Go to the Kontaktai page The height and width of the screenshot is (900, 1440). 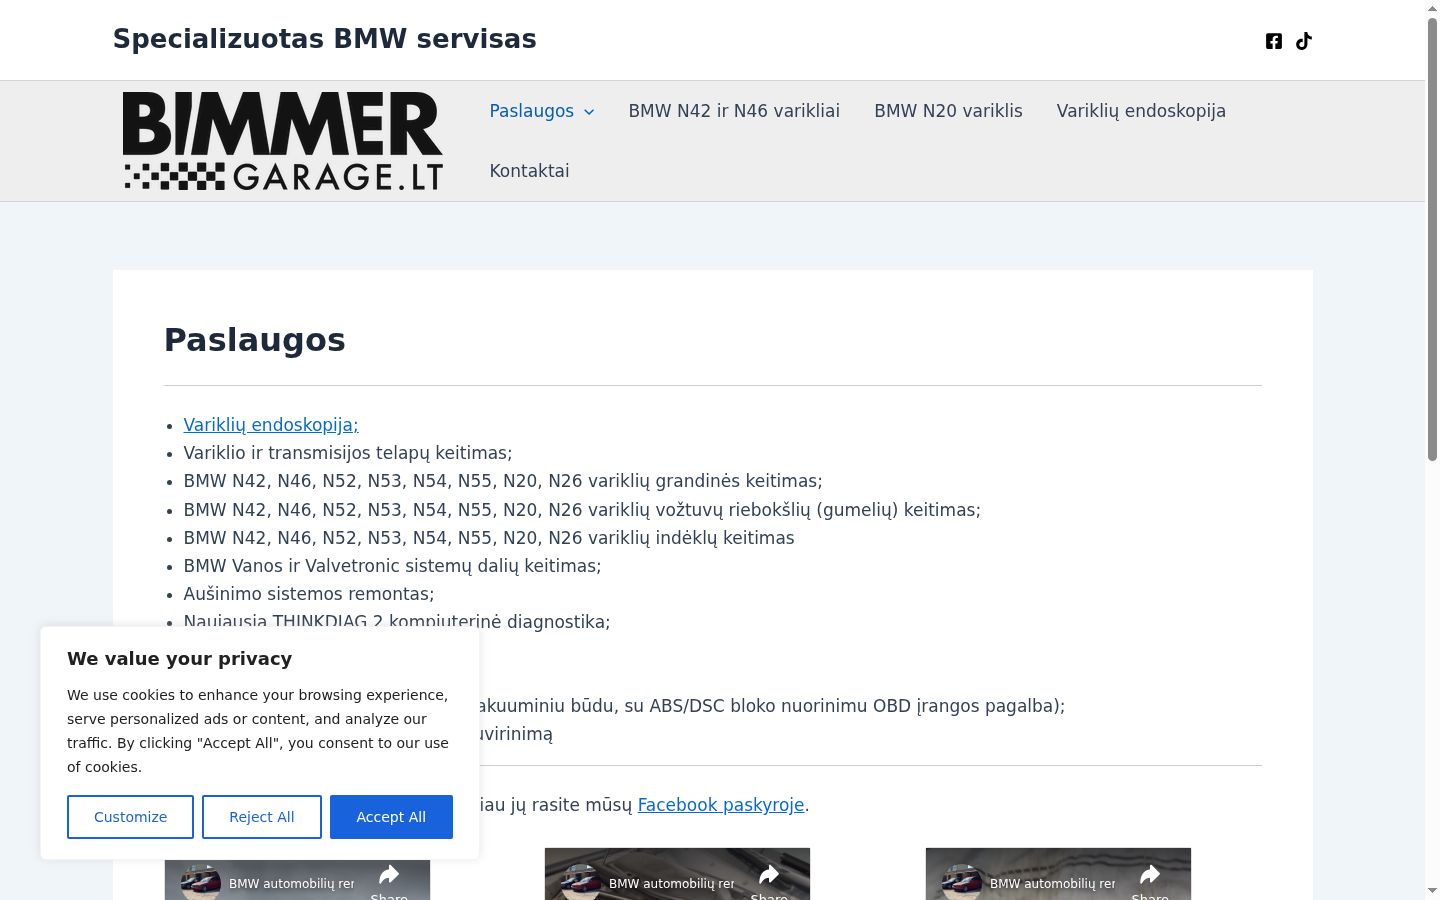point(529,171)
